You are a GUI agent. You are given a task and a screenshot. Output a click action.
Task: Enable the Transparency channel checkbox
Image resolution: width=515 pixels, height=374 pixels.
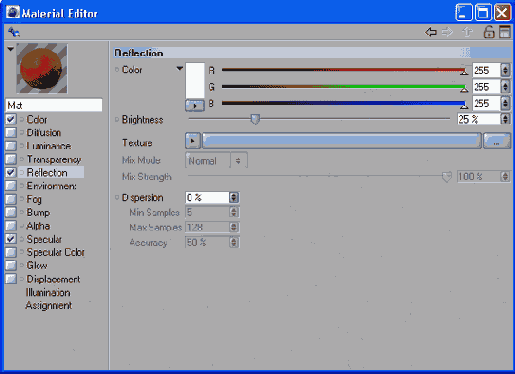click(11, 159)
